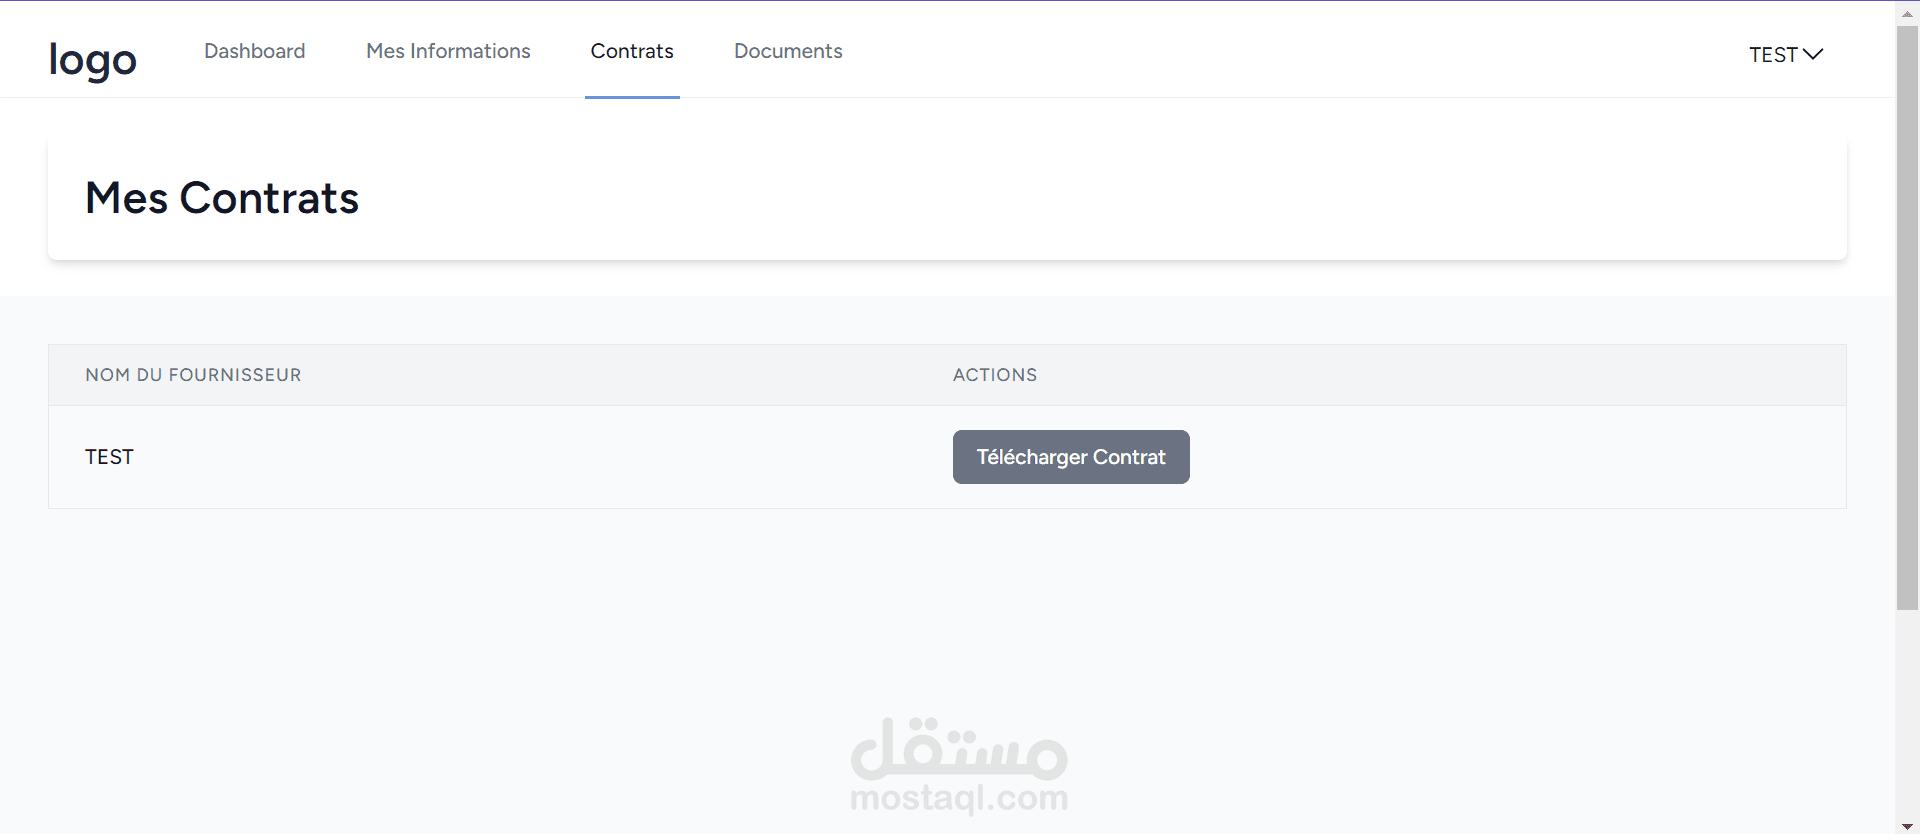The image size is (1920, 834).
Task: Click the vertical scrollbar thumb
Action: click(x=1907, y=318)
